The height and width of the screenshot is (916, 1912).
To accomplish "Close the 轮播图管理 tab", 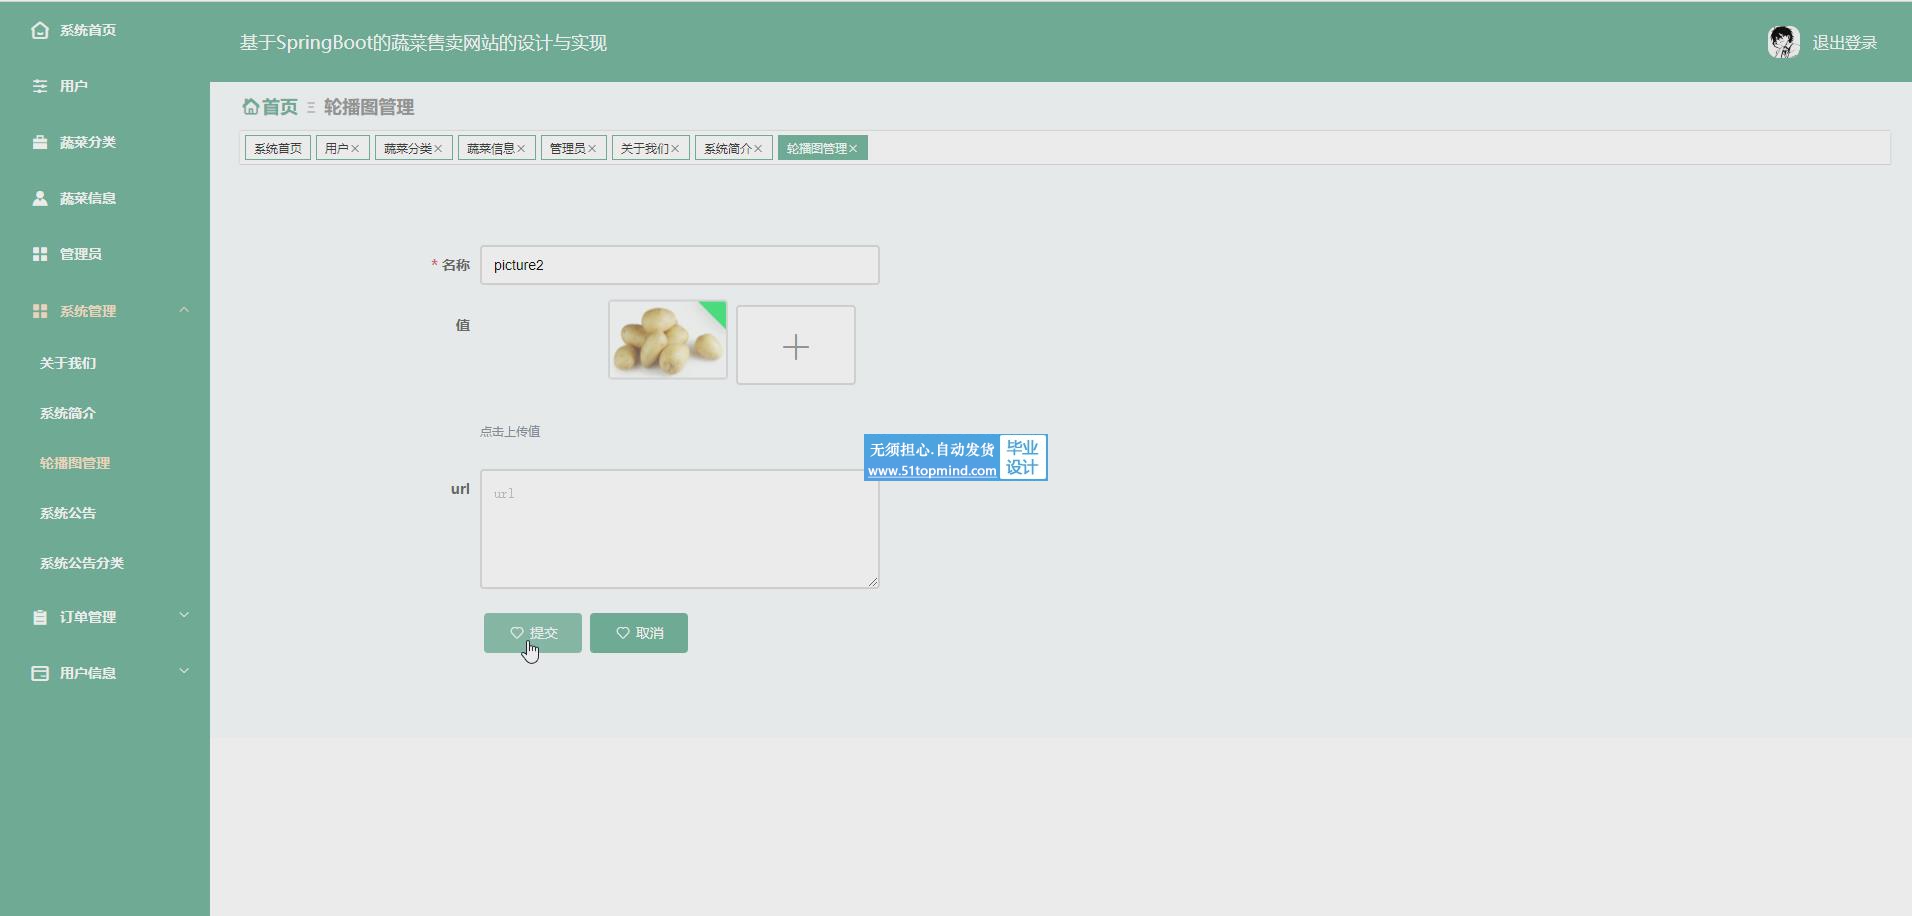I will tap(853, 148).
